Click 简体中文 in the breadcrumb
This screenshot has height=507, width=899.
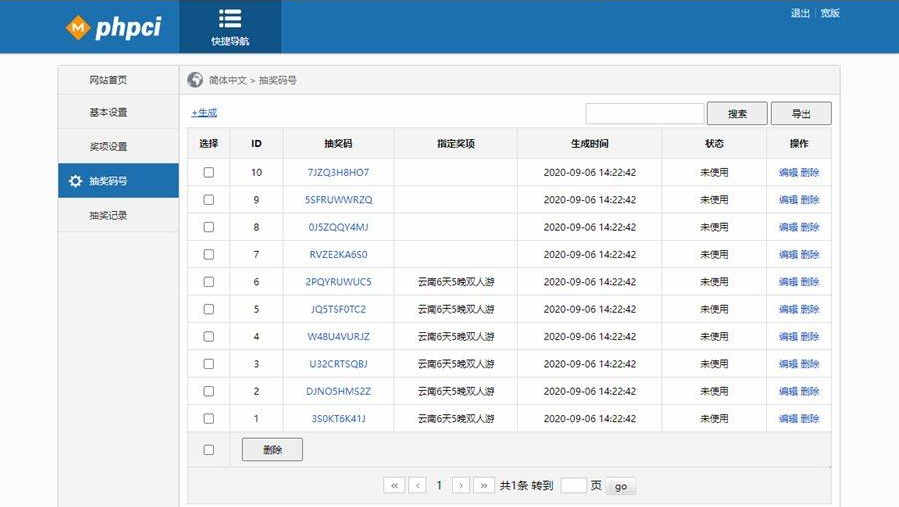point(227,80)
